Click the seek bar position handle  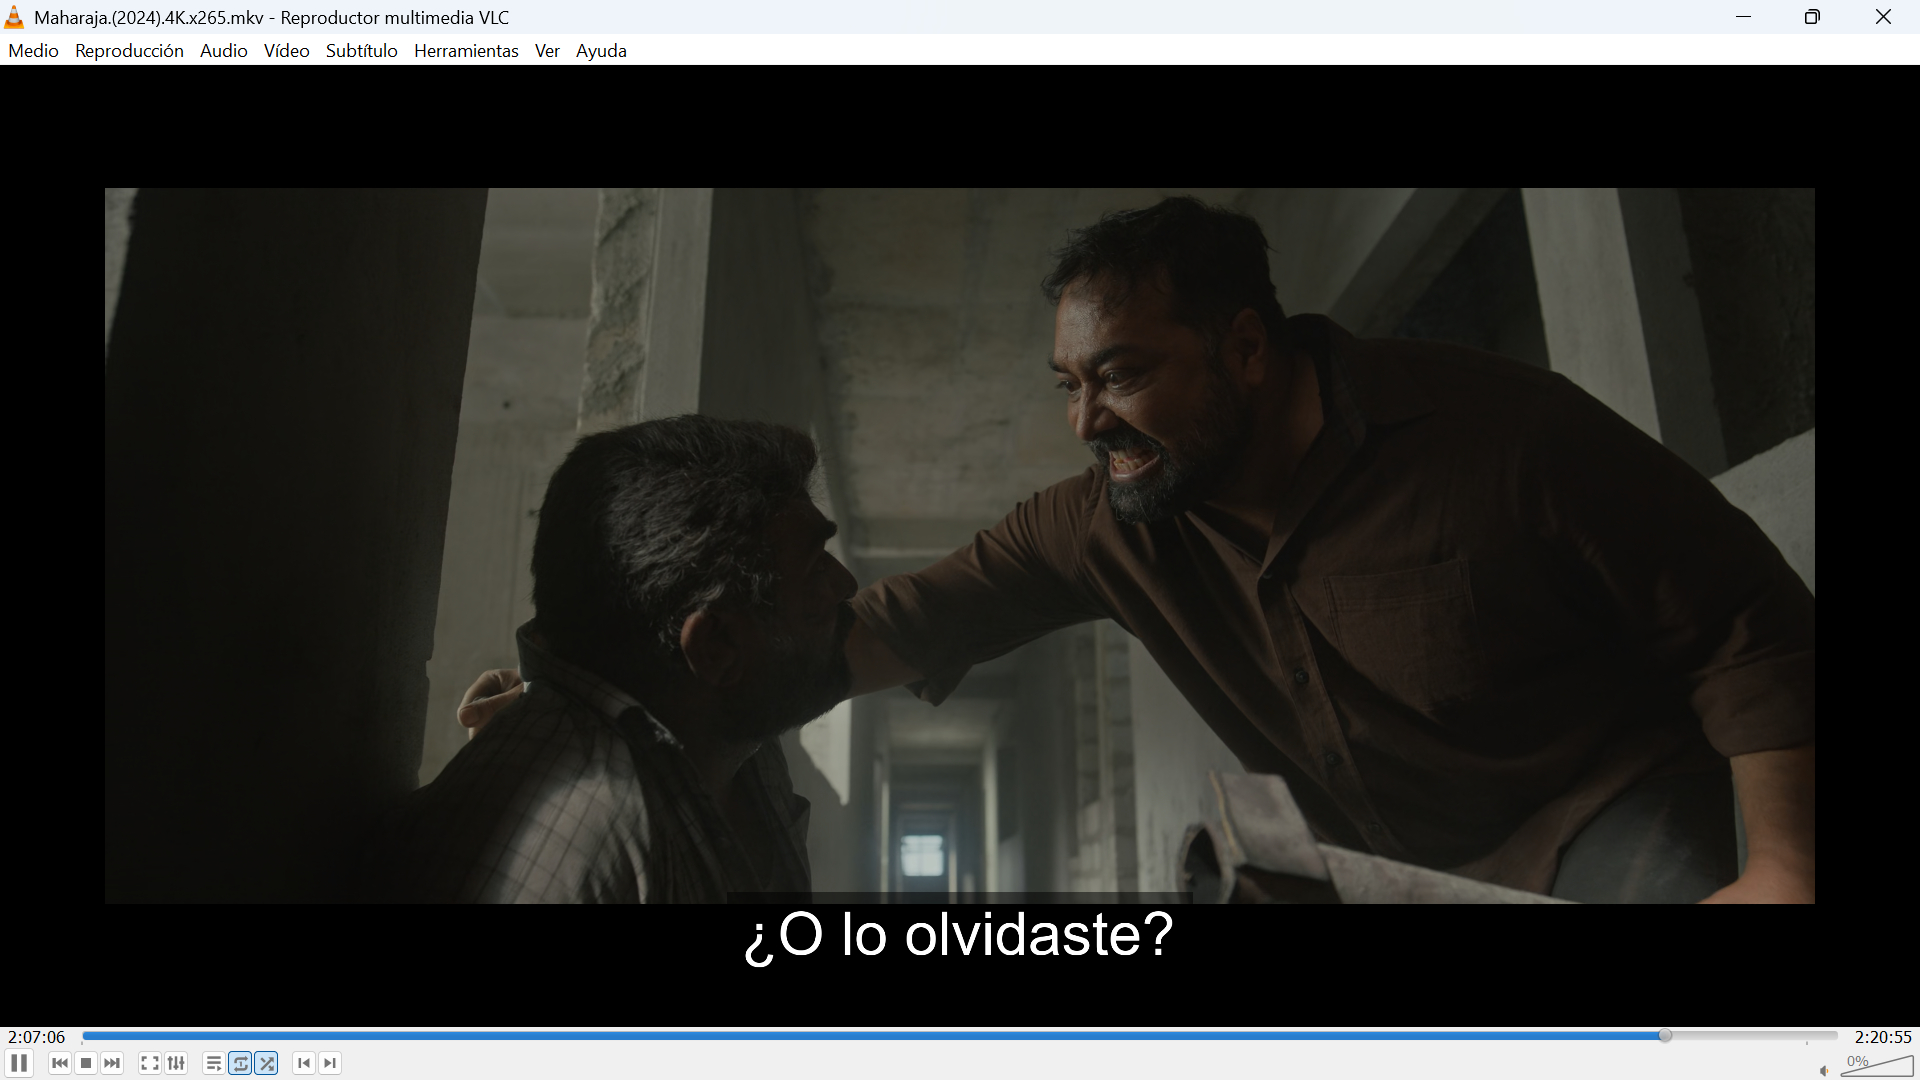[1665, 1036]
